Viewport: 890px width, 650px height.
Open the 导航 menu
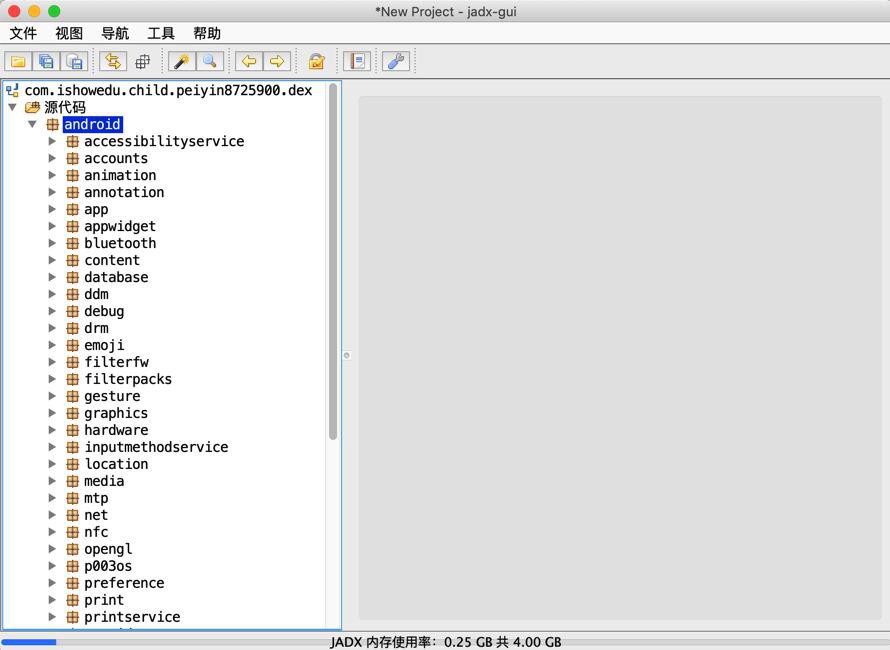pos(115,33)
